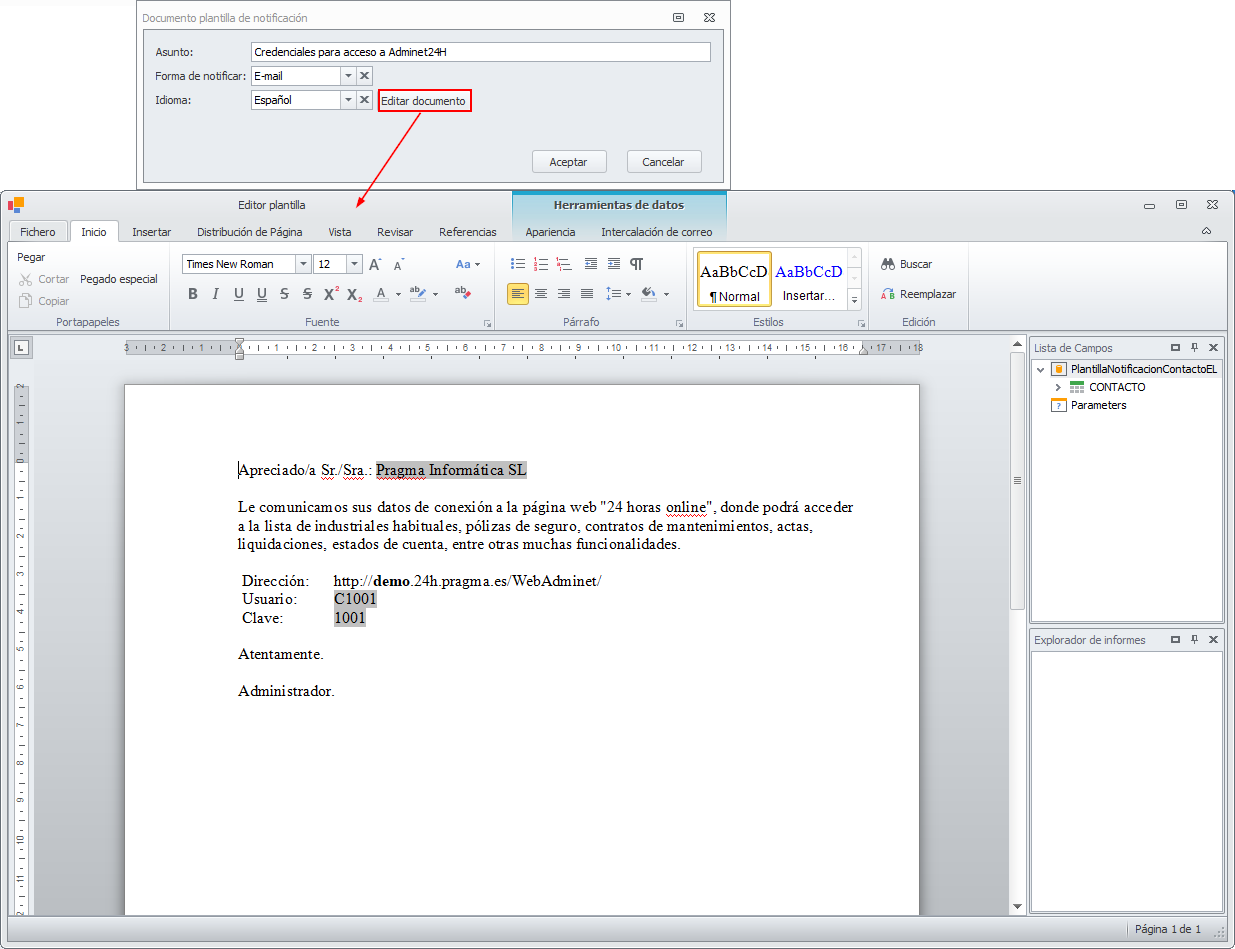
Task: Click the Buscar binoculars icon
Action: [887, 265]
